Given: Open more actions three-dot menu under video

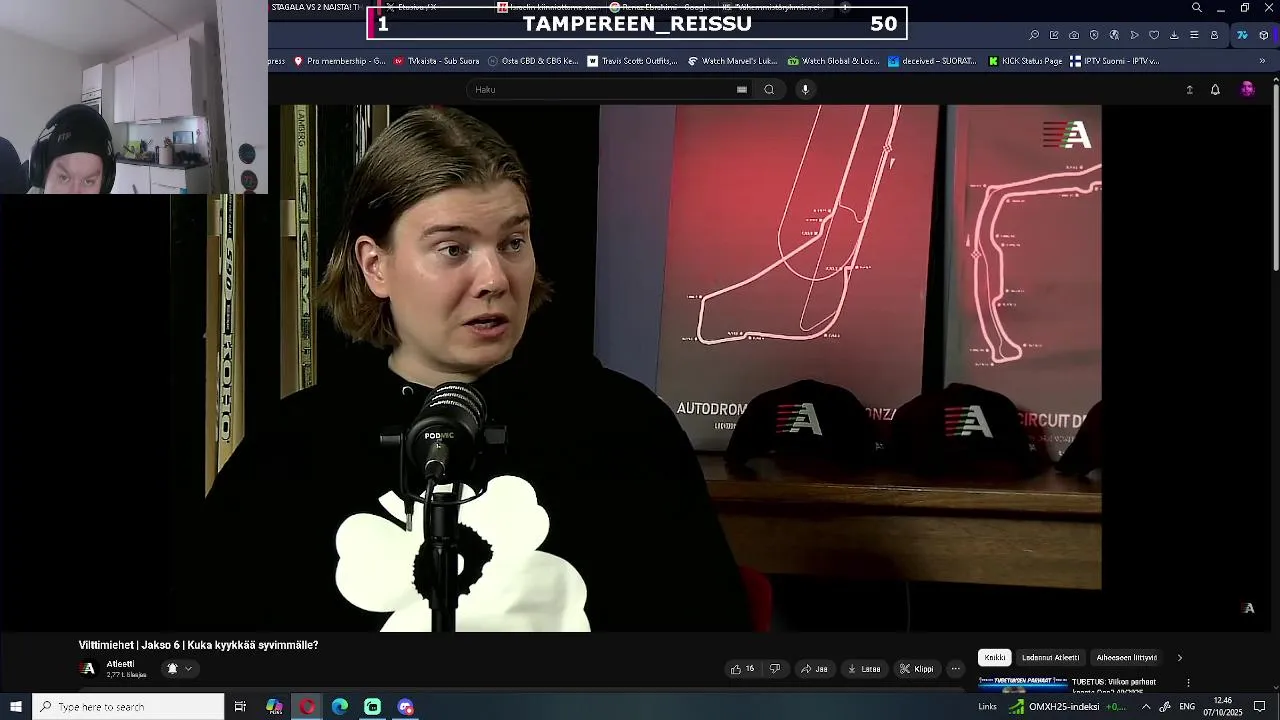Looking at the screenshot, I should coord(955,669).
